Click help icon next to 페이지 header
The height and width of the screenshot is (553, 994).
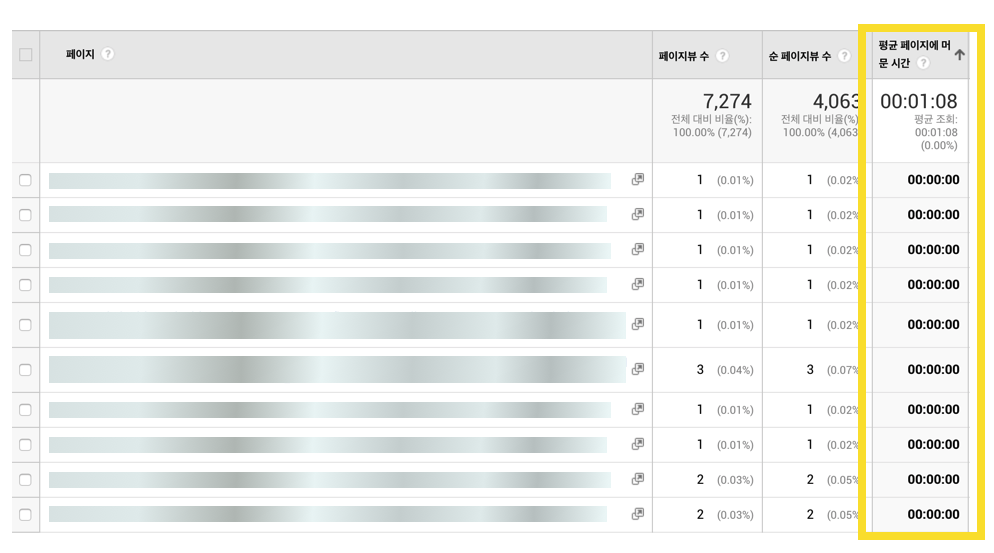tap(108, 54)
